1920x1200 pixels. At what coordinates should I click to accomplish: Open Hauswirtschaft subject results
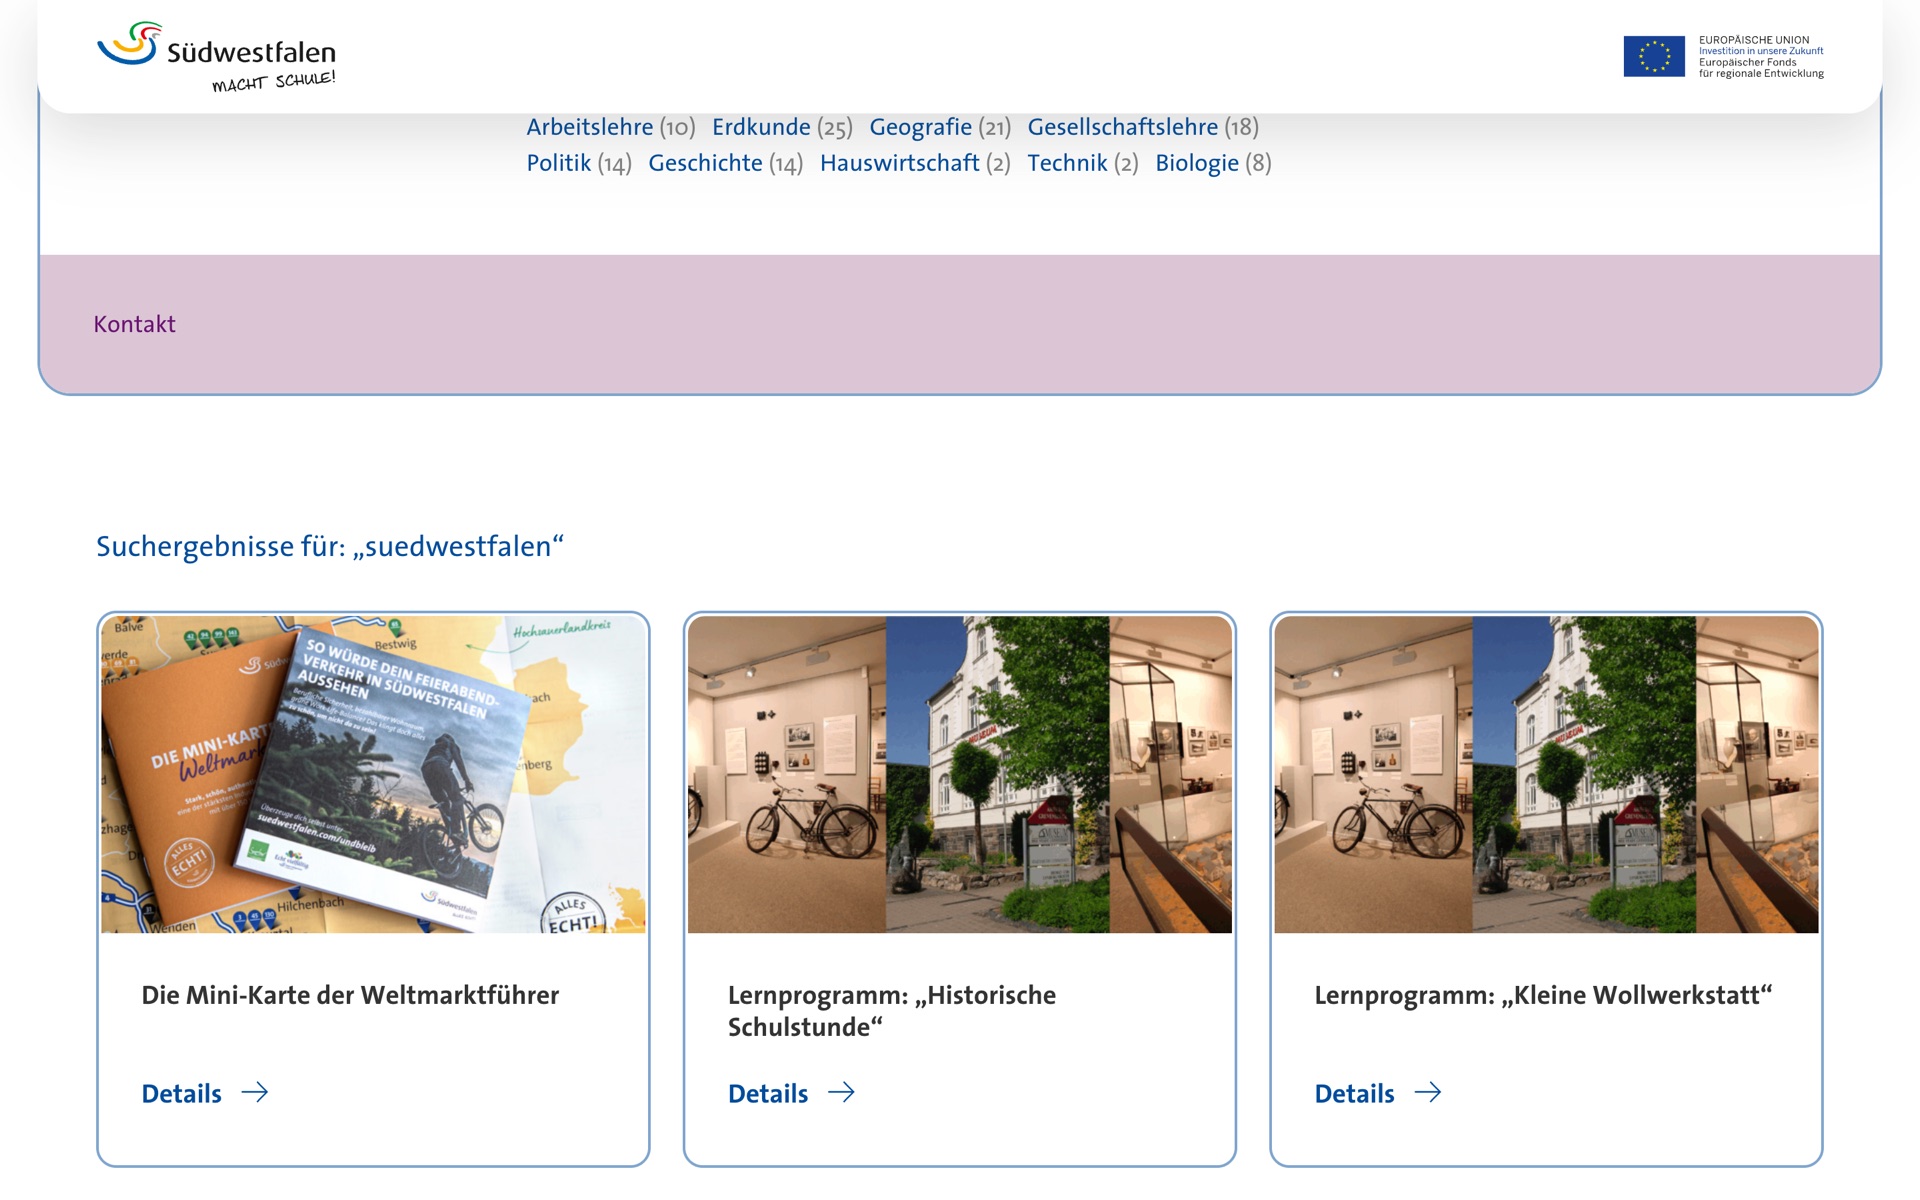click(900, 163)
